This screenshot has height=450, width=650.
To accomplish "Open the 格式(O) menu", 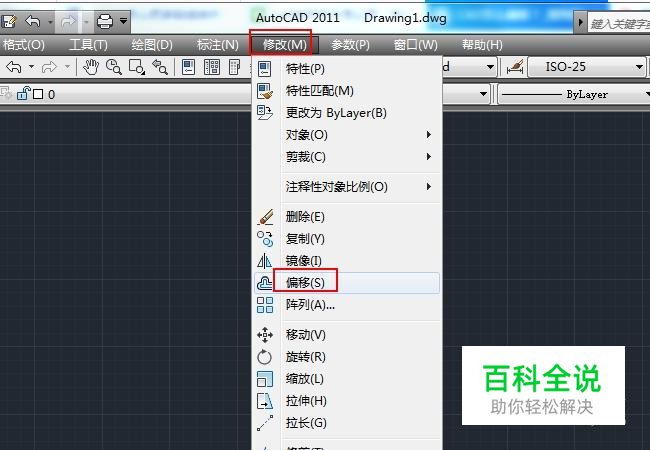I will point(24,45).
